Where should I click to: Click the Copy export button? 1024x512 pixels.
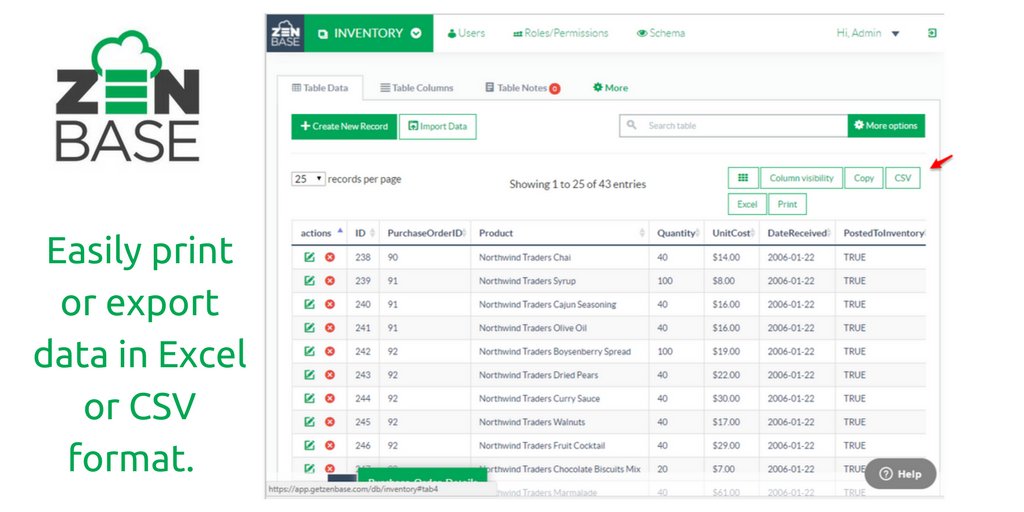pos(864,178)
